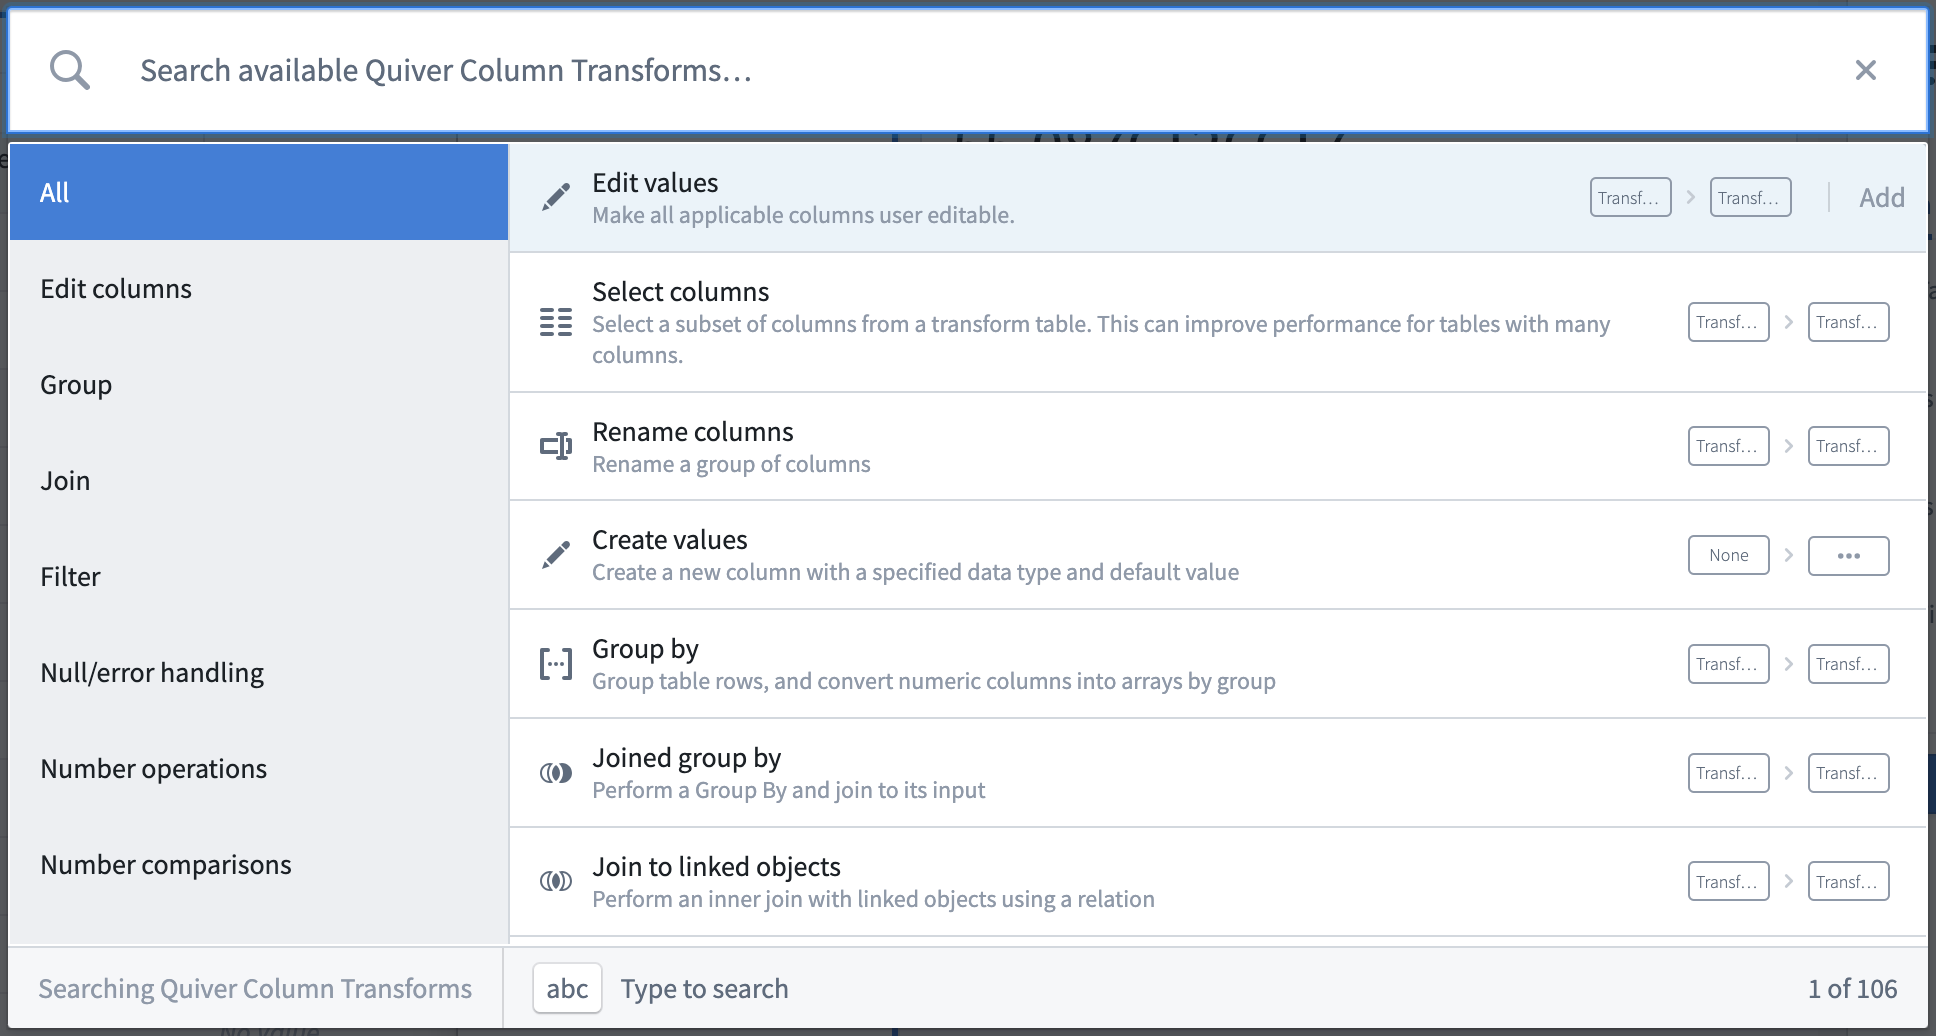Screen dimensions: 1936x1036
Task: Choose the Joined group by transform
Action: pos(1218,773)
